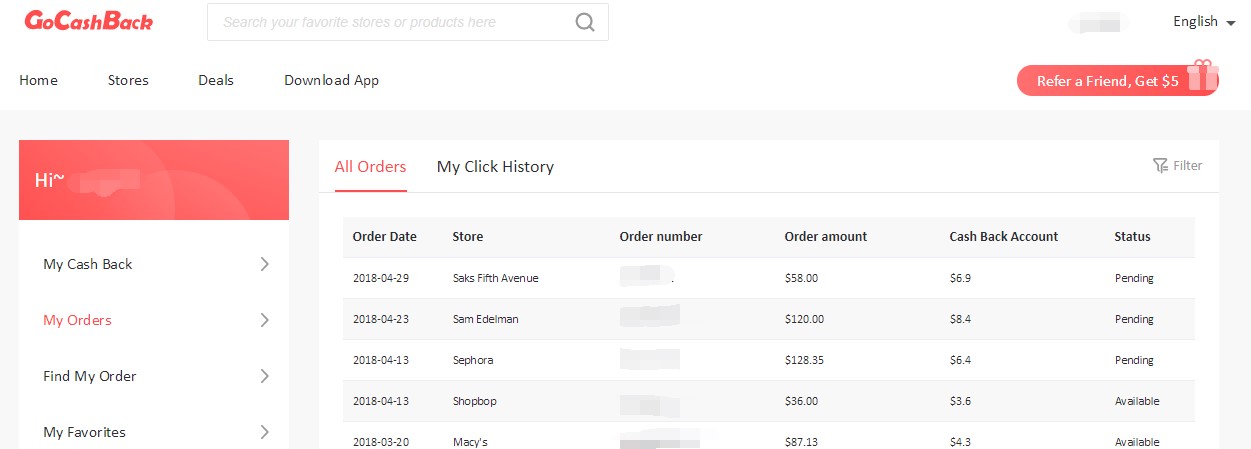This screenshot has height=449, width=1251.
Task: Expand Find My Order chevron
Action: pos(264,376)
